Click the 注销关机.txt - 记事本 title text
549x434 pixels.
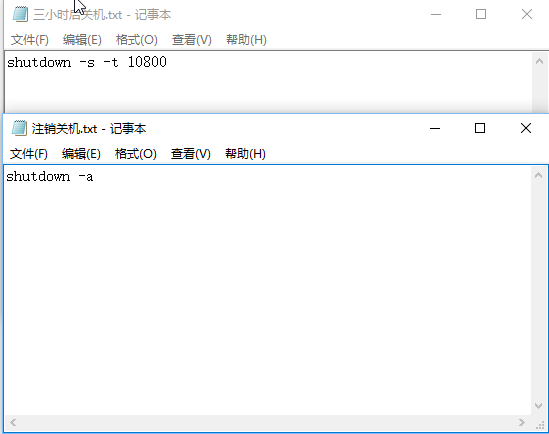pyautogui.click(x=89, y=129)
